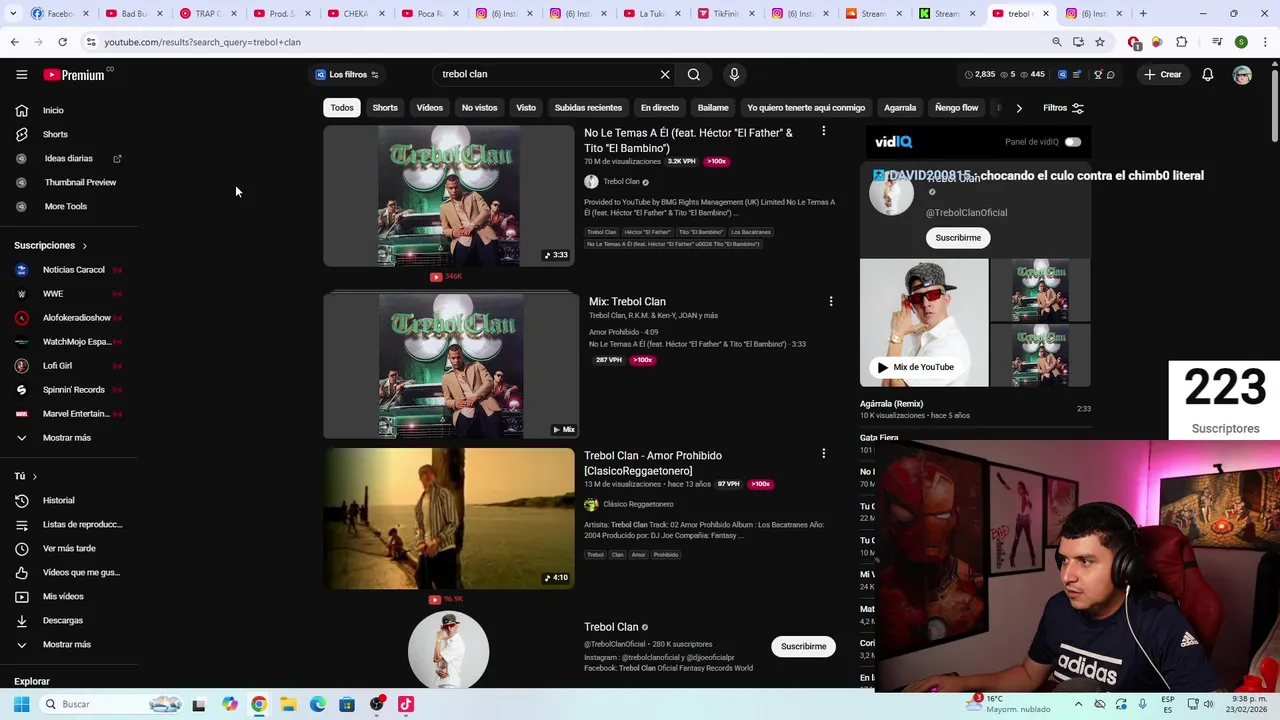
Task: Select the Ñengo flow chip
Action: pos(956,108)
